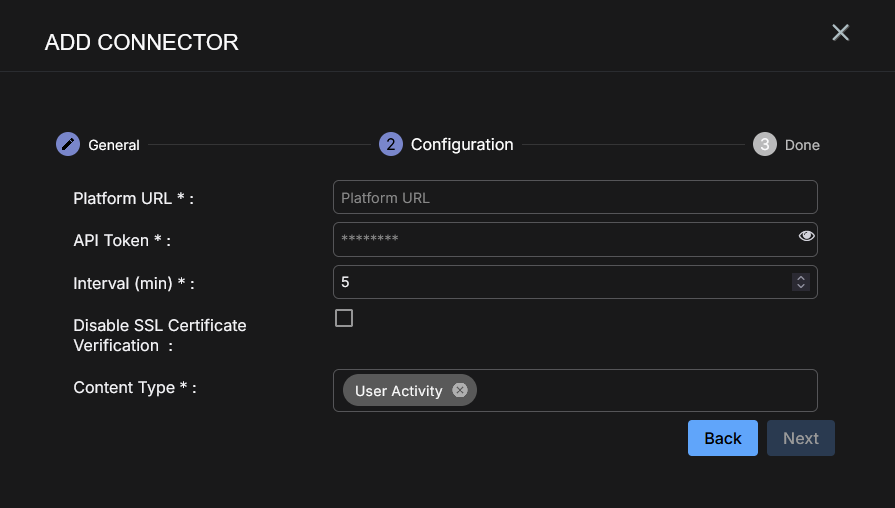Viewport: 895px width, 508px height.
Task: Click the User Activity tag
Action: [398, 391]
